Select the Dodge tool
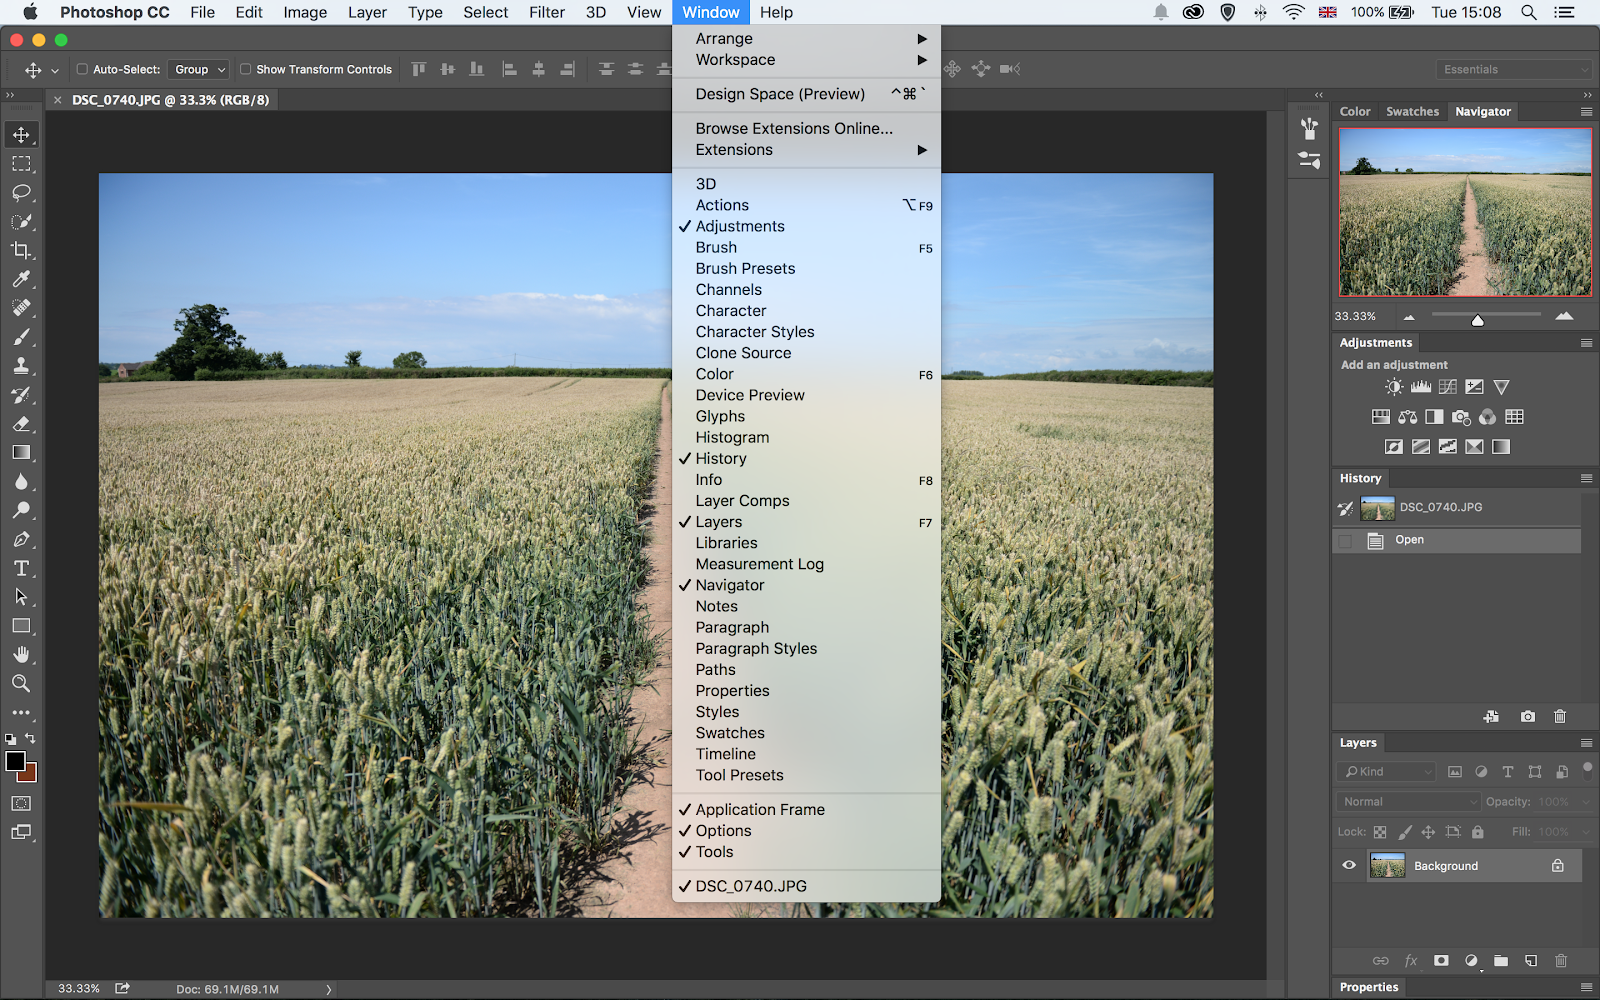Viewport: 1600px width, 1000px height. [21, 510]
